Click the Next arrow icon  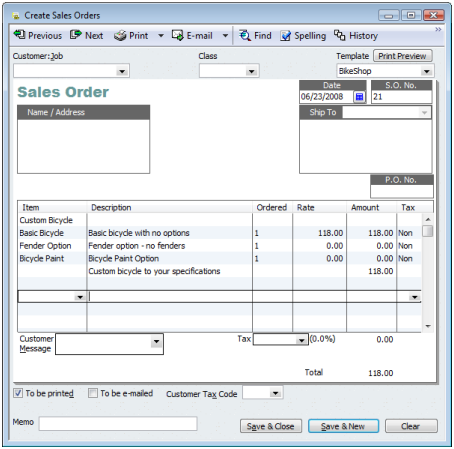coord(76,35)
